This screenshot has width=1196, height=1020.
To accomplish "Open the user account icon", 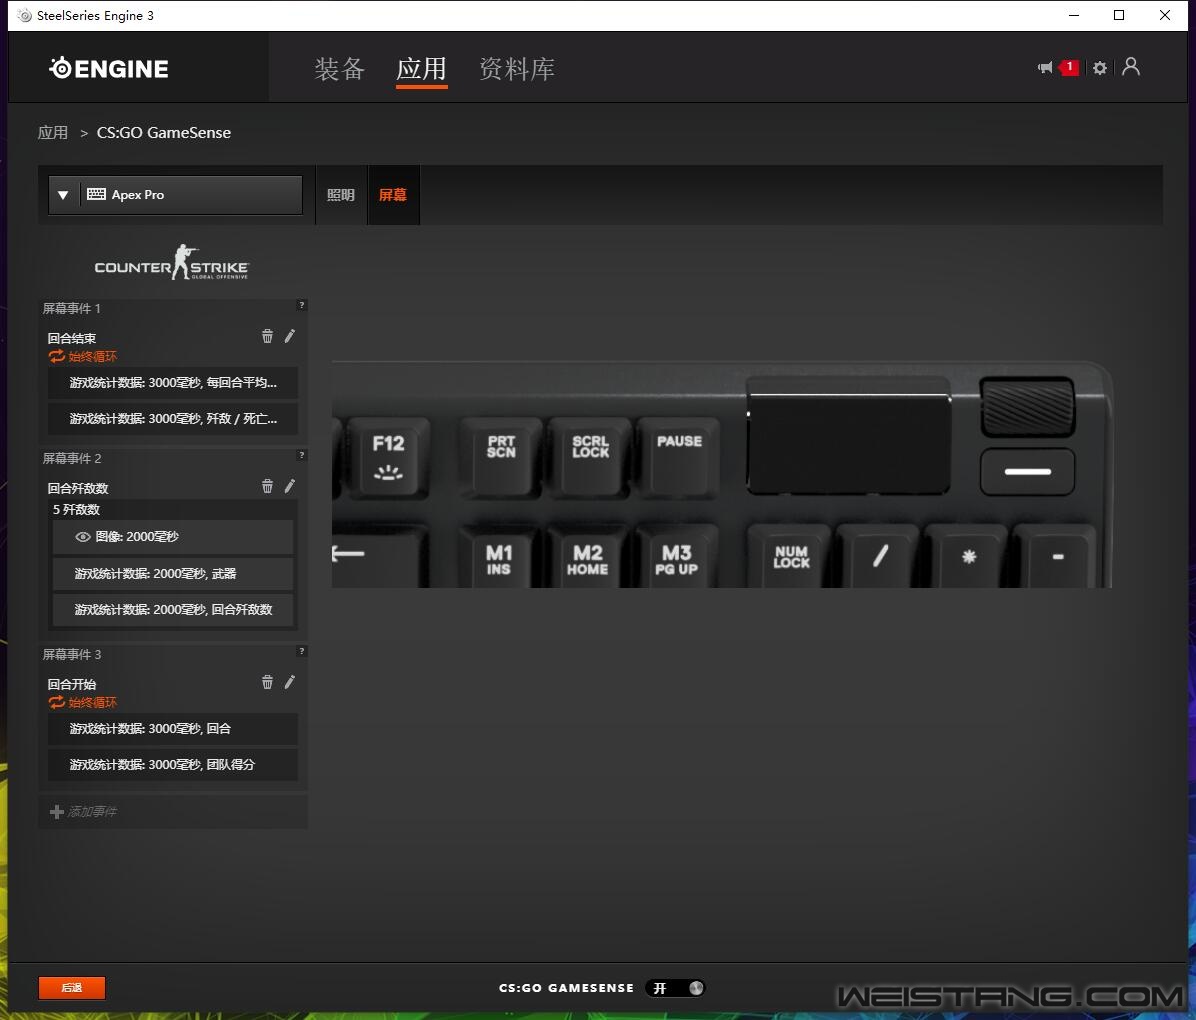I will point(1131,66).
